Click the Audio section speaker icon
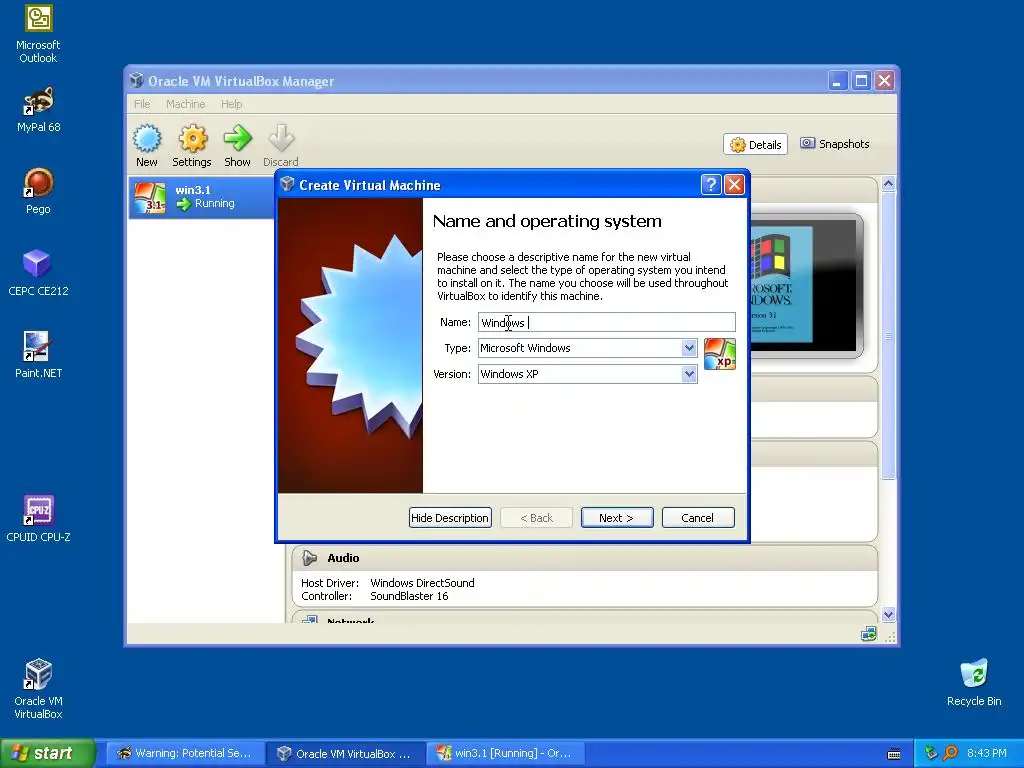 coord(310,558)
